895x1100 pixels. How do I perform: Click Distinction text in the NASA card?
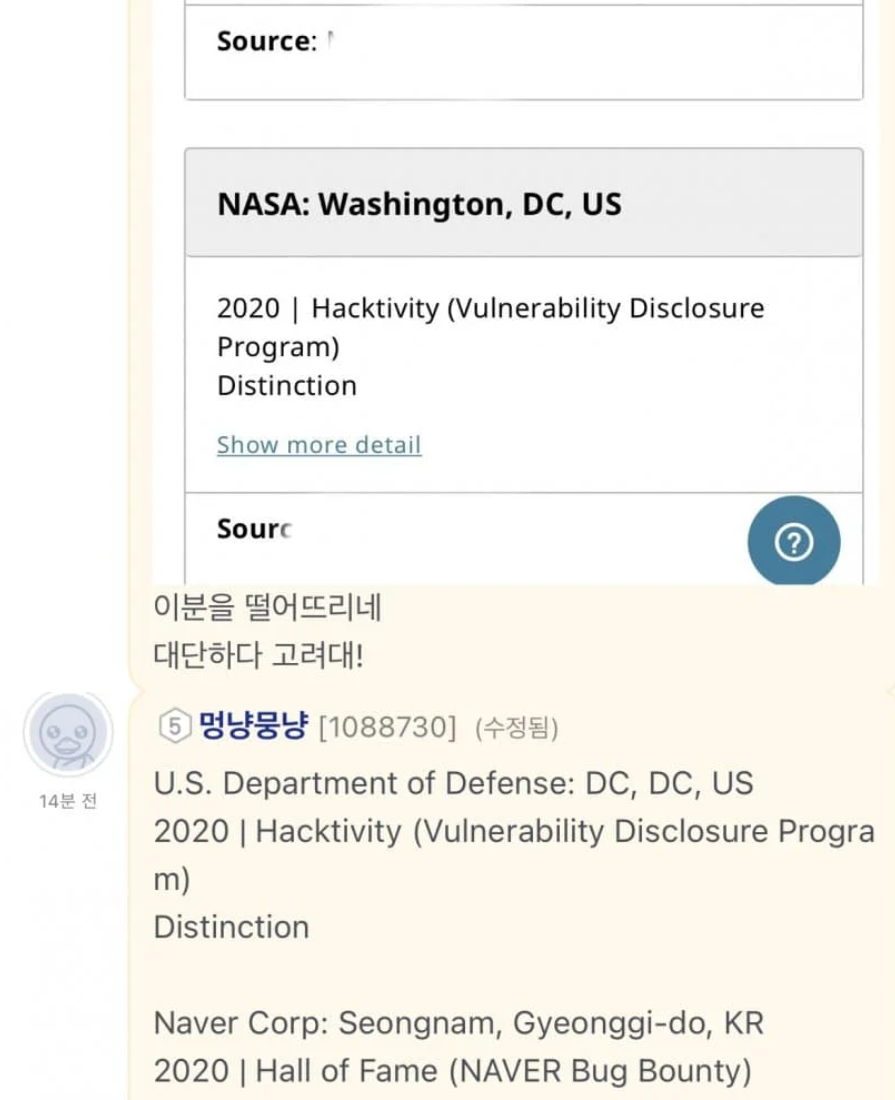[287, 386]
